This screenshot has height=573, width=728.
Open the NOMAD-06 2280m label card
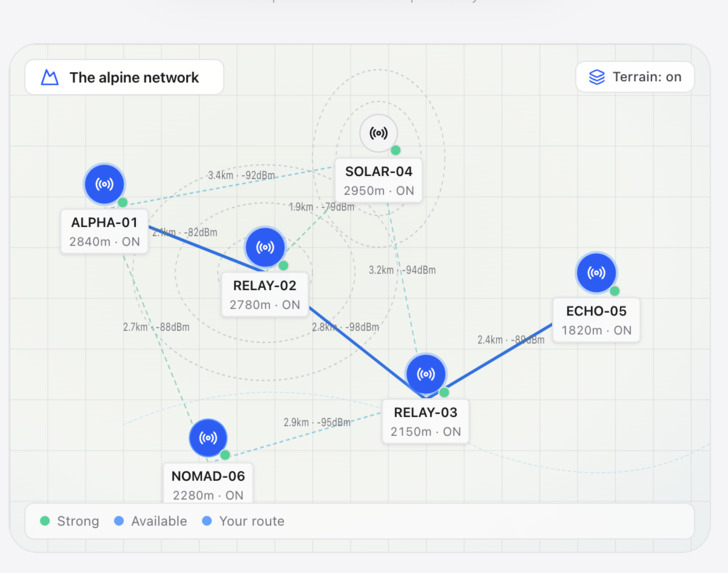(208, 483)
